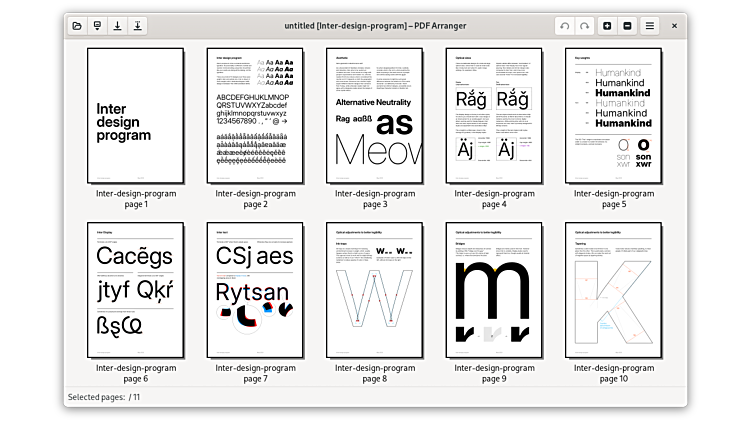The height and width of the screenshot is (423, 752).
Task: Click the Save icon
Action: tap(117, 25)
